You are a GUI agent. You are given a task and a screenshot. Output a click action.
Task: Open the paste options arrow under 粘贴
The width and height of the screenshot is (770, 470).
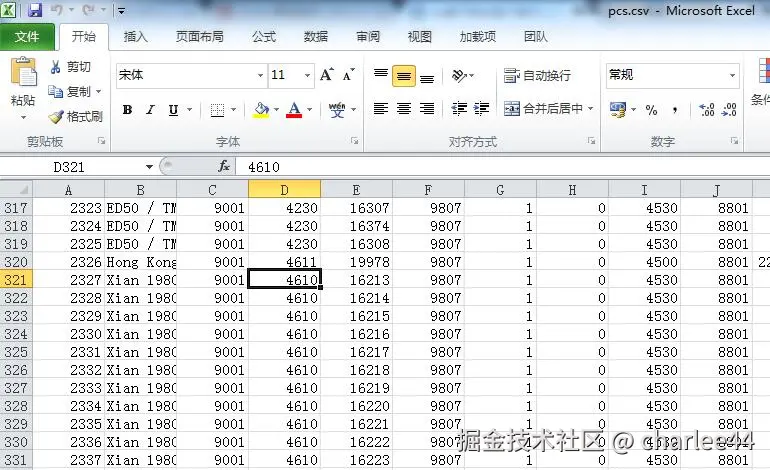point(23,117)
